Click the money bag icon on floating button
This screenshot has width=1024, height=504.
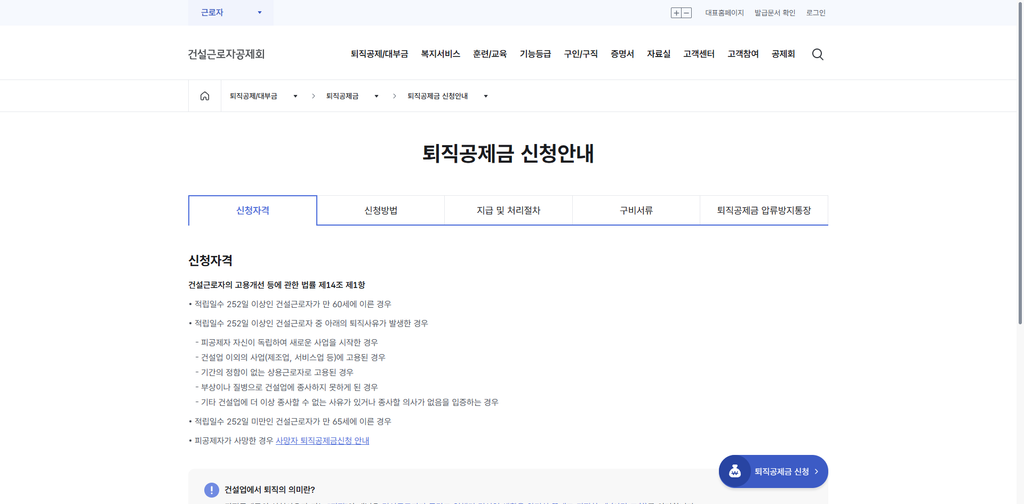point(735,471)
